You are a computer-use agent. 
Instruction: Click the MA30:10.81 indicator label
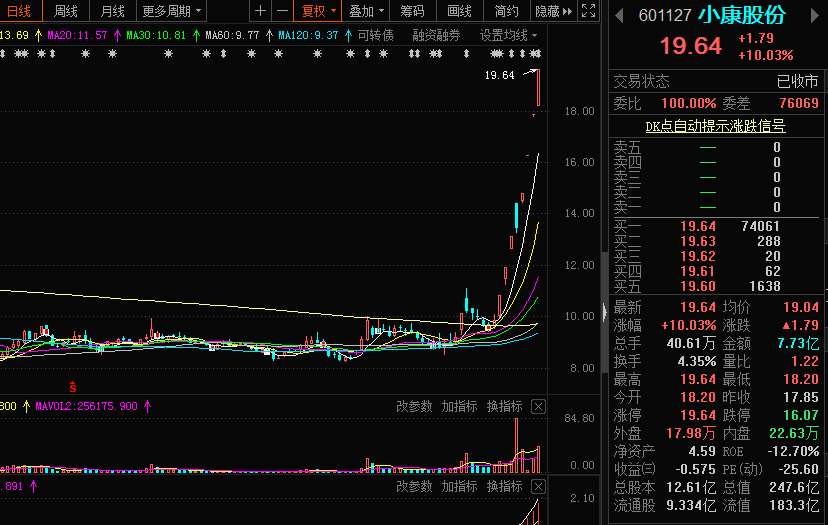pyautogui.click(x=156, y=35)
